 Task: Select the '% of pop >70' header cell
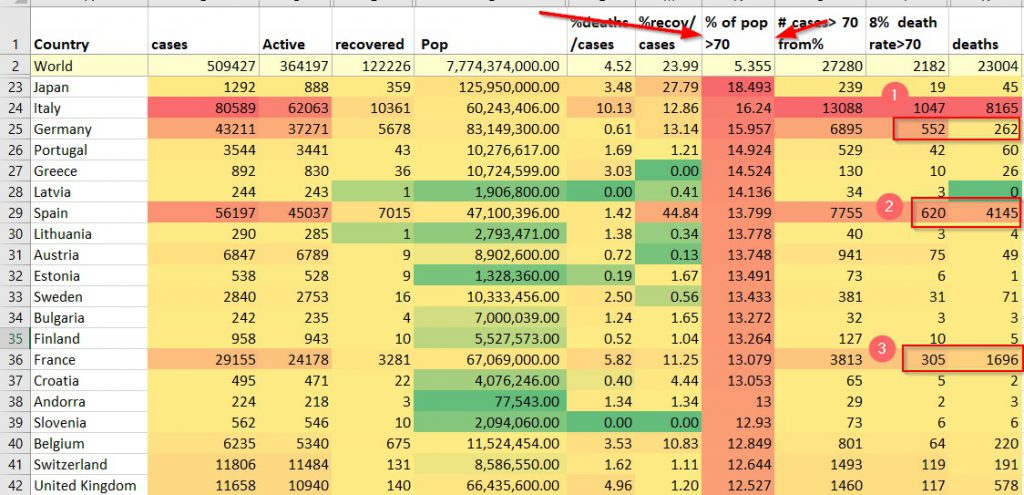click(x=738, y=33)
